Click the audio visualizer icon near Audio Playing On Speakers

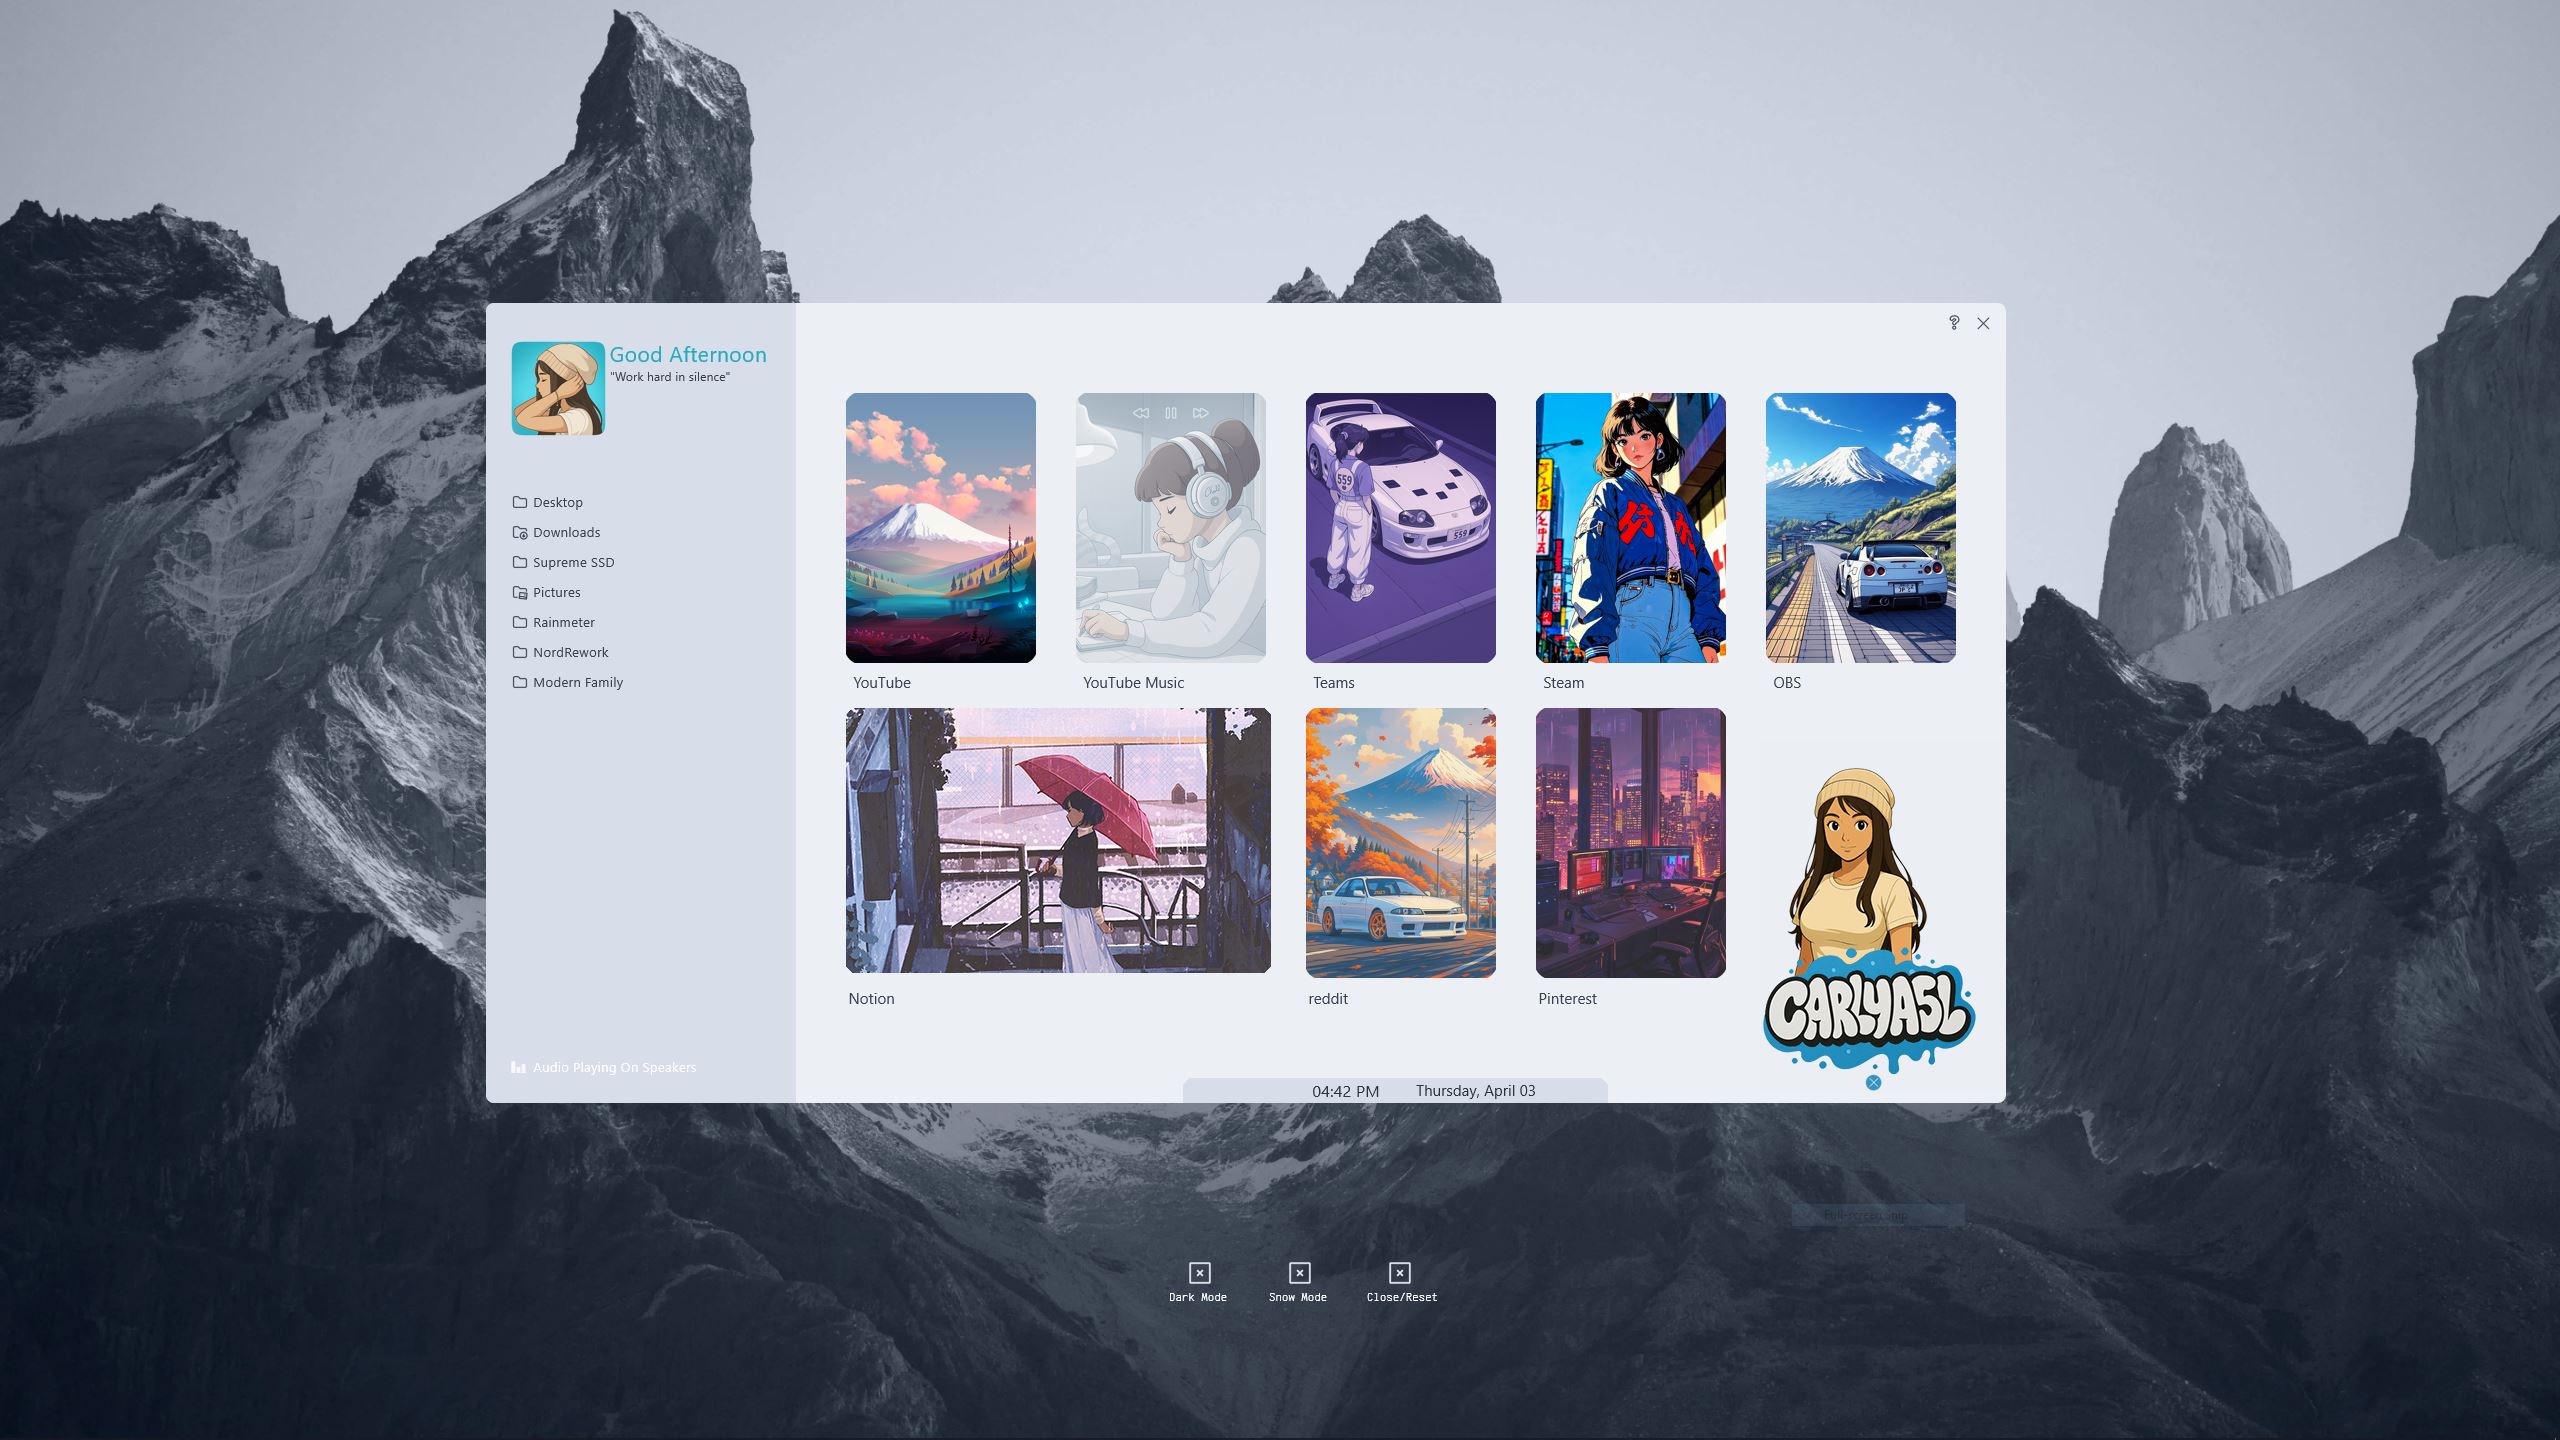click(517, 1067)
